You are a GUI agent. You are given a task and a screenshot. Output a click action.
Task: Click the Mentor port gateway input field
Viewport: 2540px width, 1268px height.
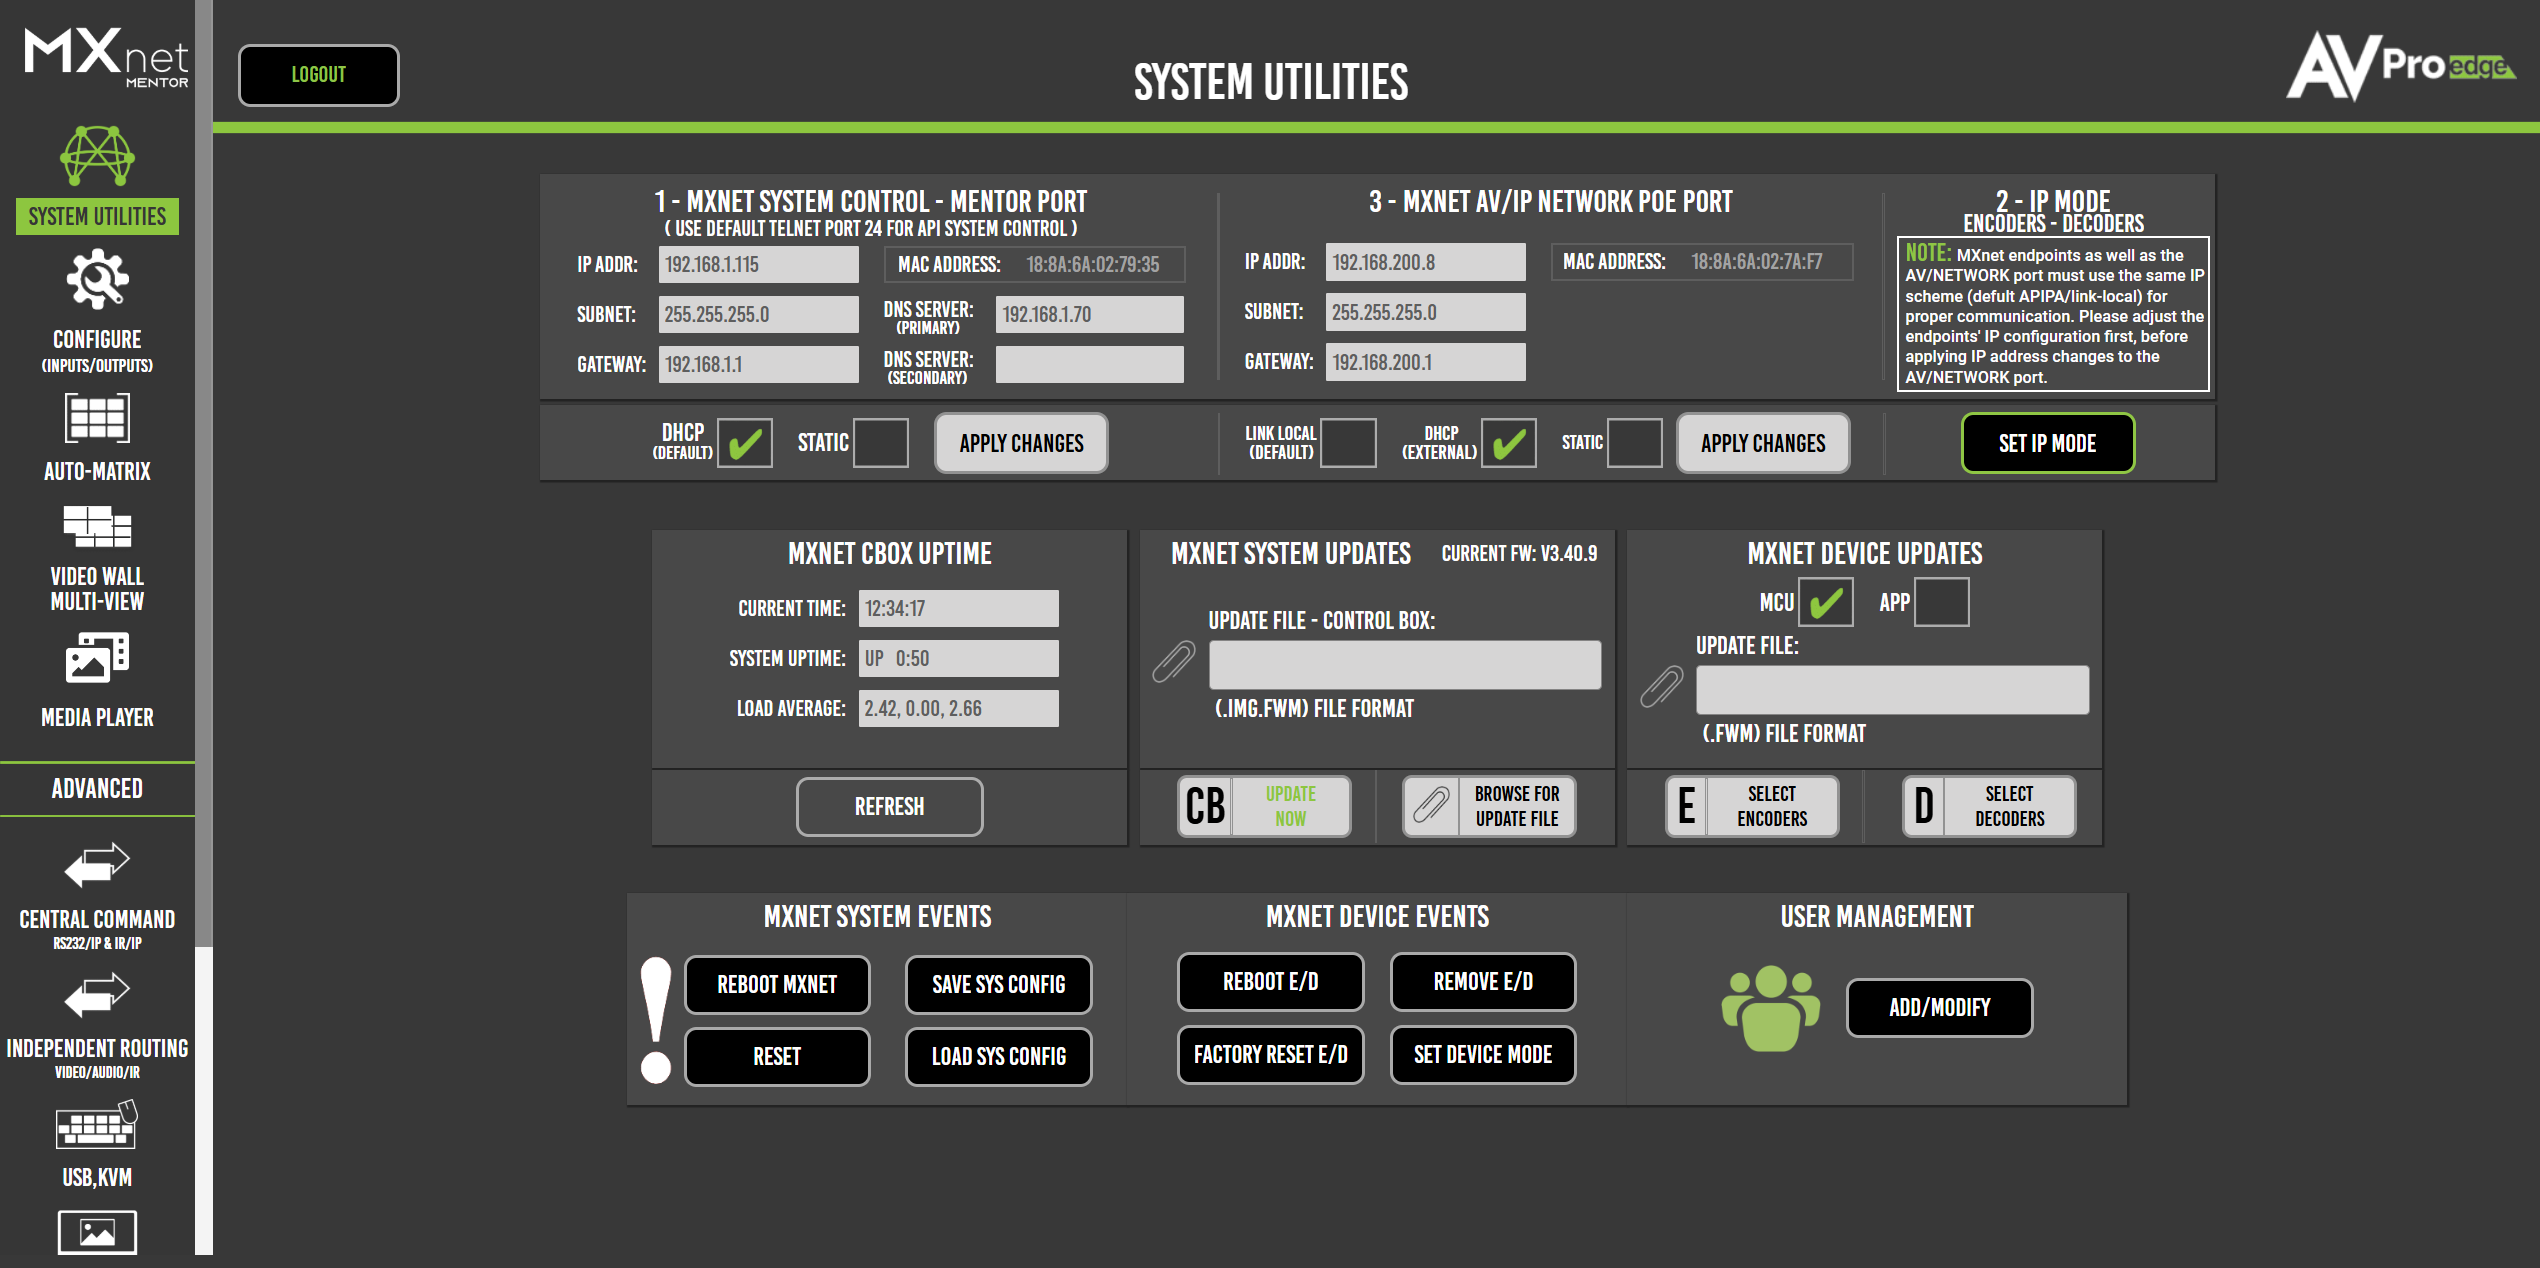pyautogui.click(x=758, y=365)
